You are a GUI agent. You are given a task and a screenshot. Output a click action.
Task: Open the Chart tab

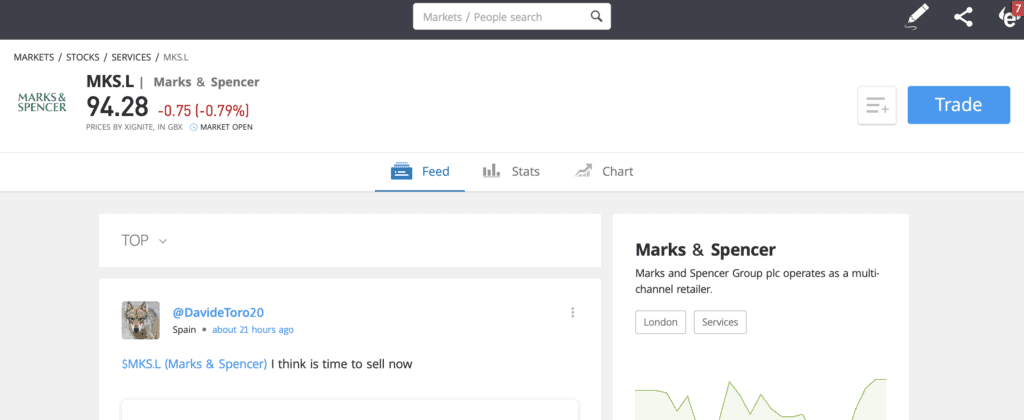(x=604, y=172)
